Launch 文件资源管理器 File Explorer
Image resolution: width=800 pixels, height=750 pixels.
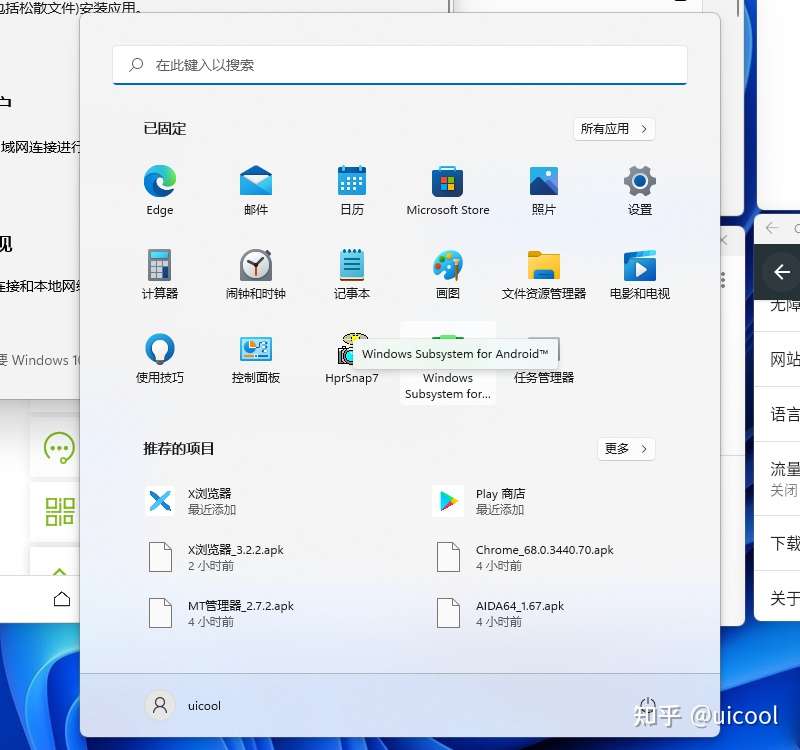click(x=543, y=273)
